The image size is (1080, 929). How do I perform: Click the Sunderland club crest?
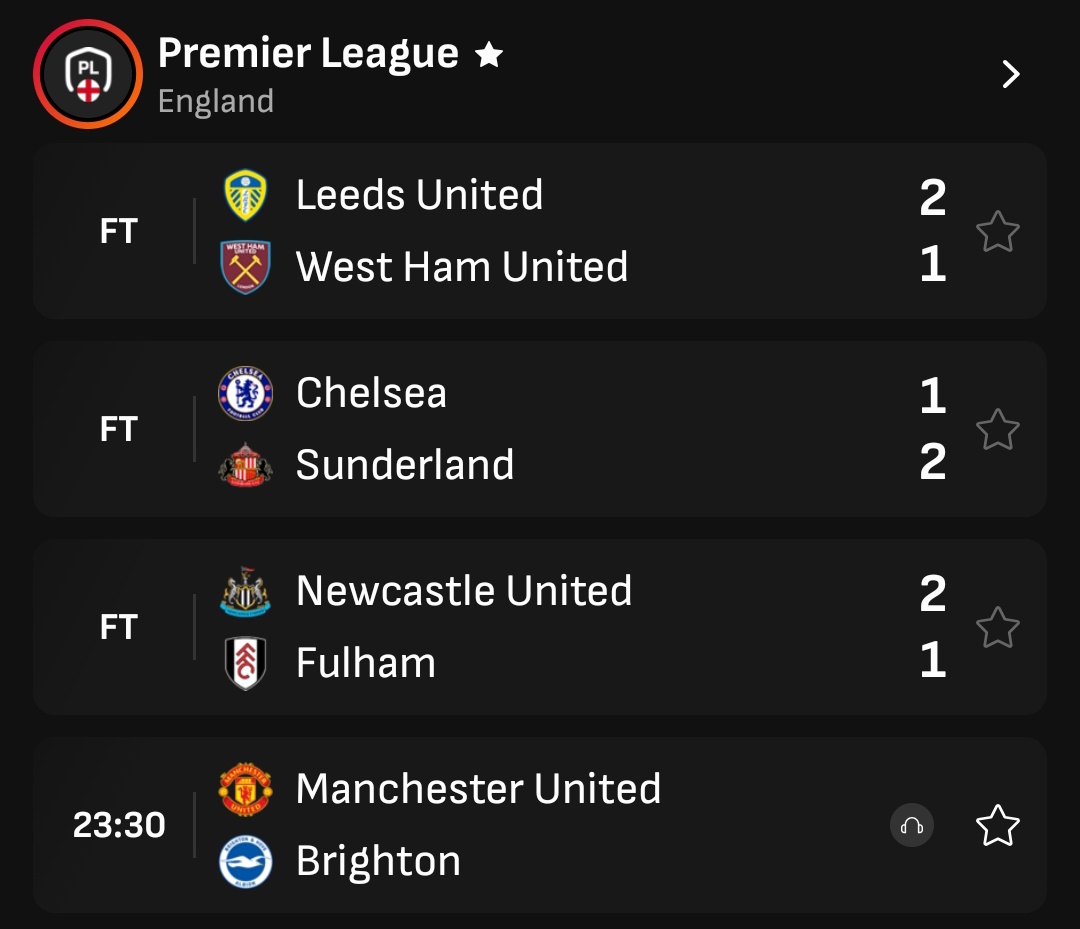(x=245, y=465)
